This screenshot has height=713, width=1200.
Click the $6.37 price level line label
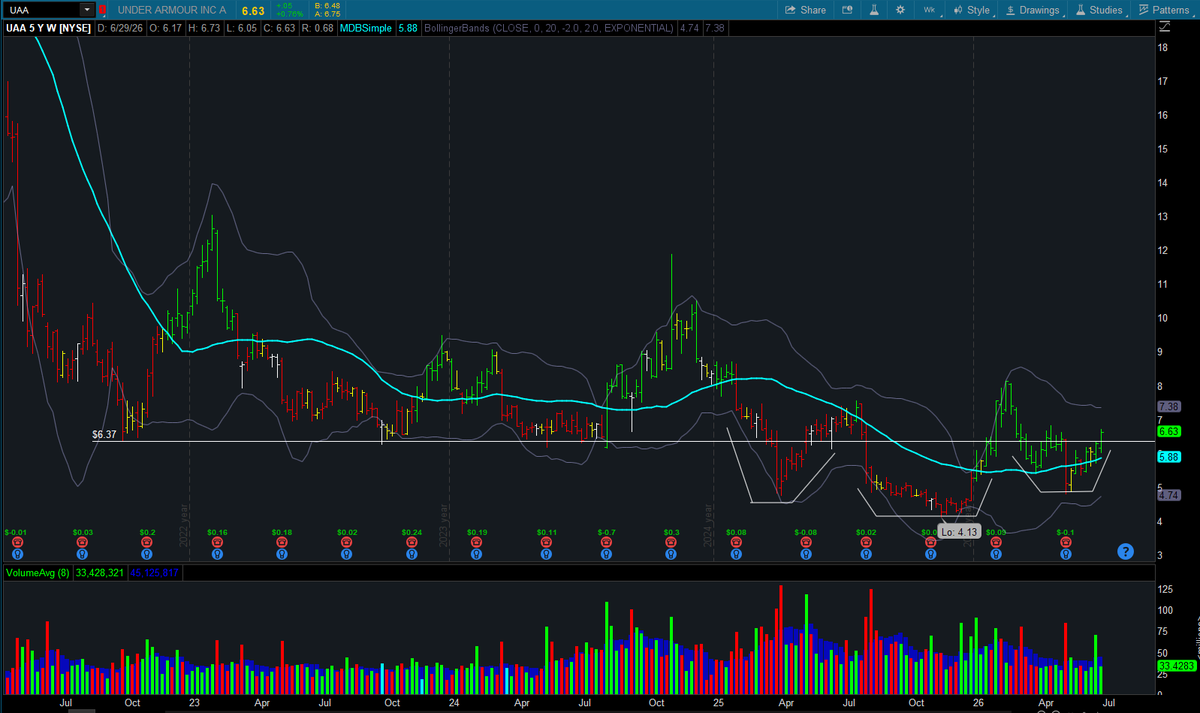pos(104,435)
